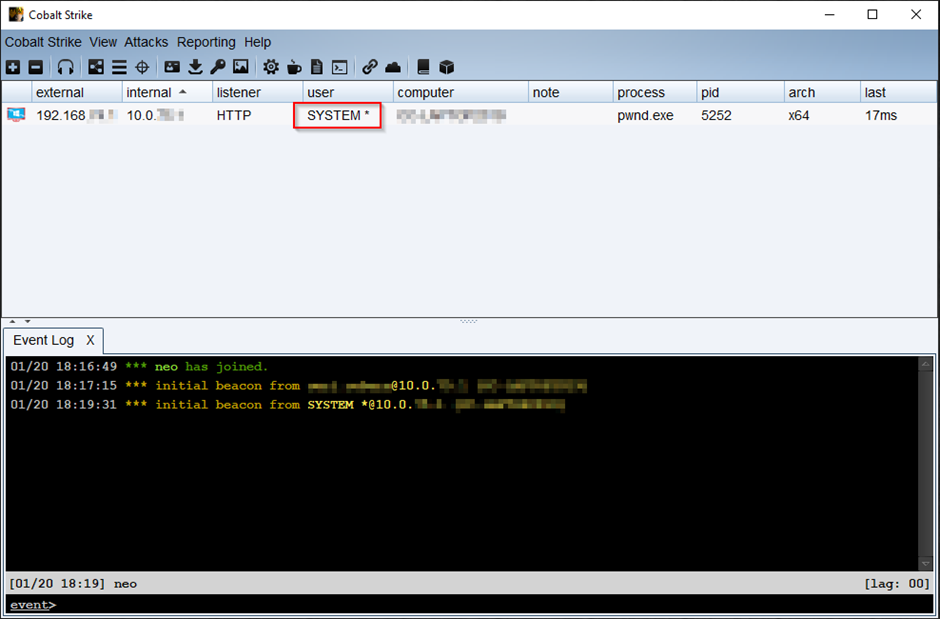Viewport: 940px width, 619px height.
Task: Open the Attacks menu
Action: pos(146,42)
